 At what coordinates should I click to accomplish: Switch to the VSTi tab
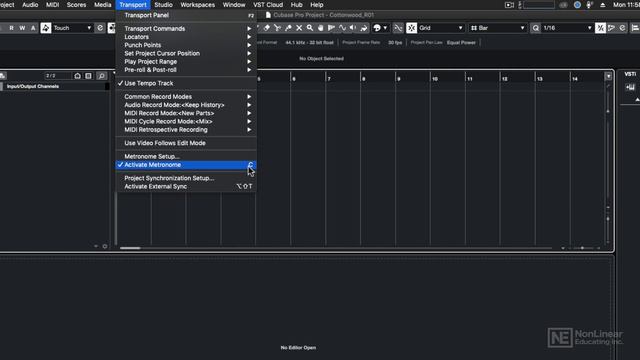coord(630,74)
